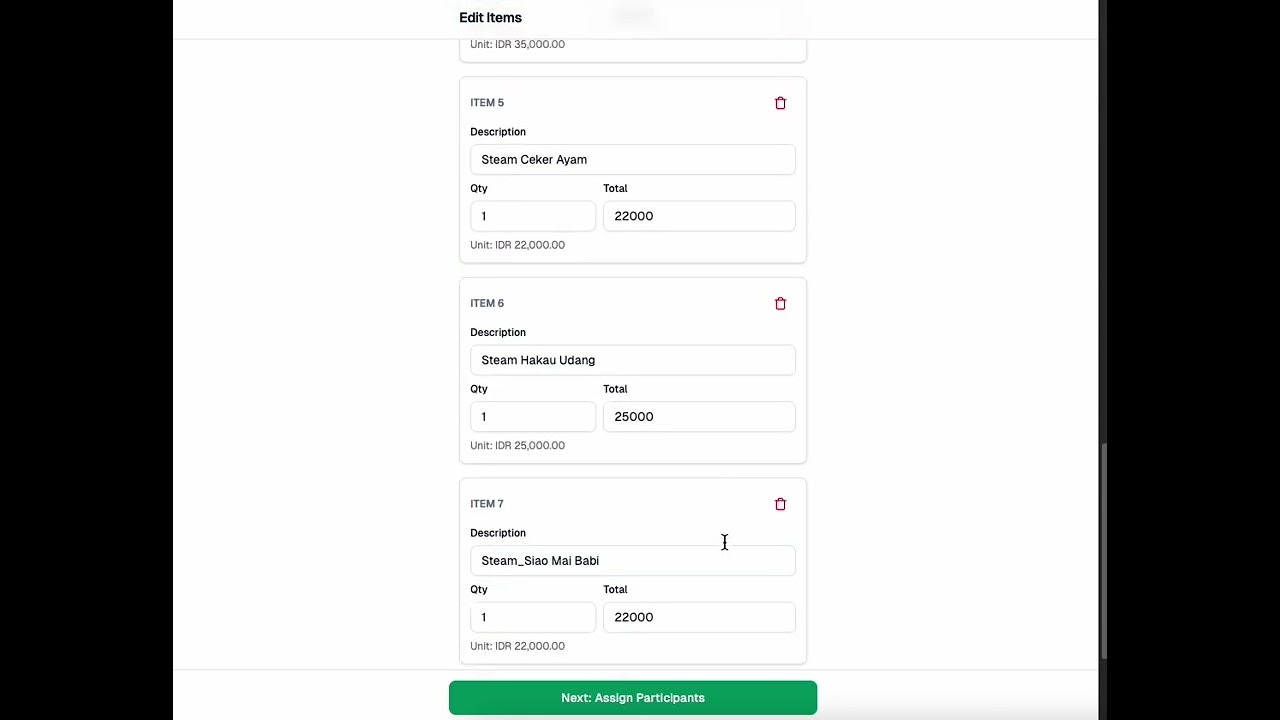Click the ITEM 6 card label

(x=487, y=303)
